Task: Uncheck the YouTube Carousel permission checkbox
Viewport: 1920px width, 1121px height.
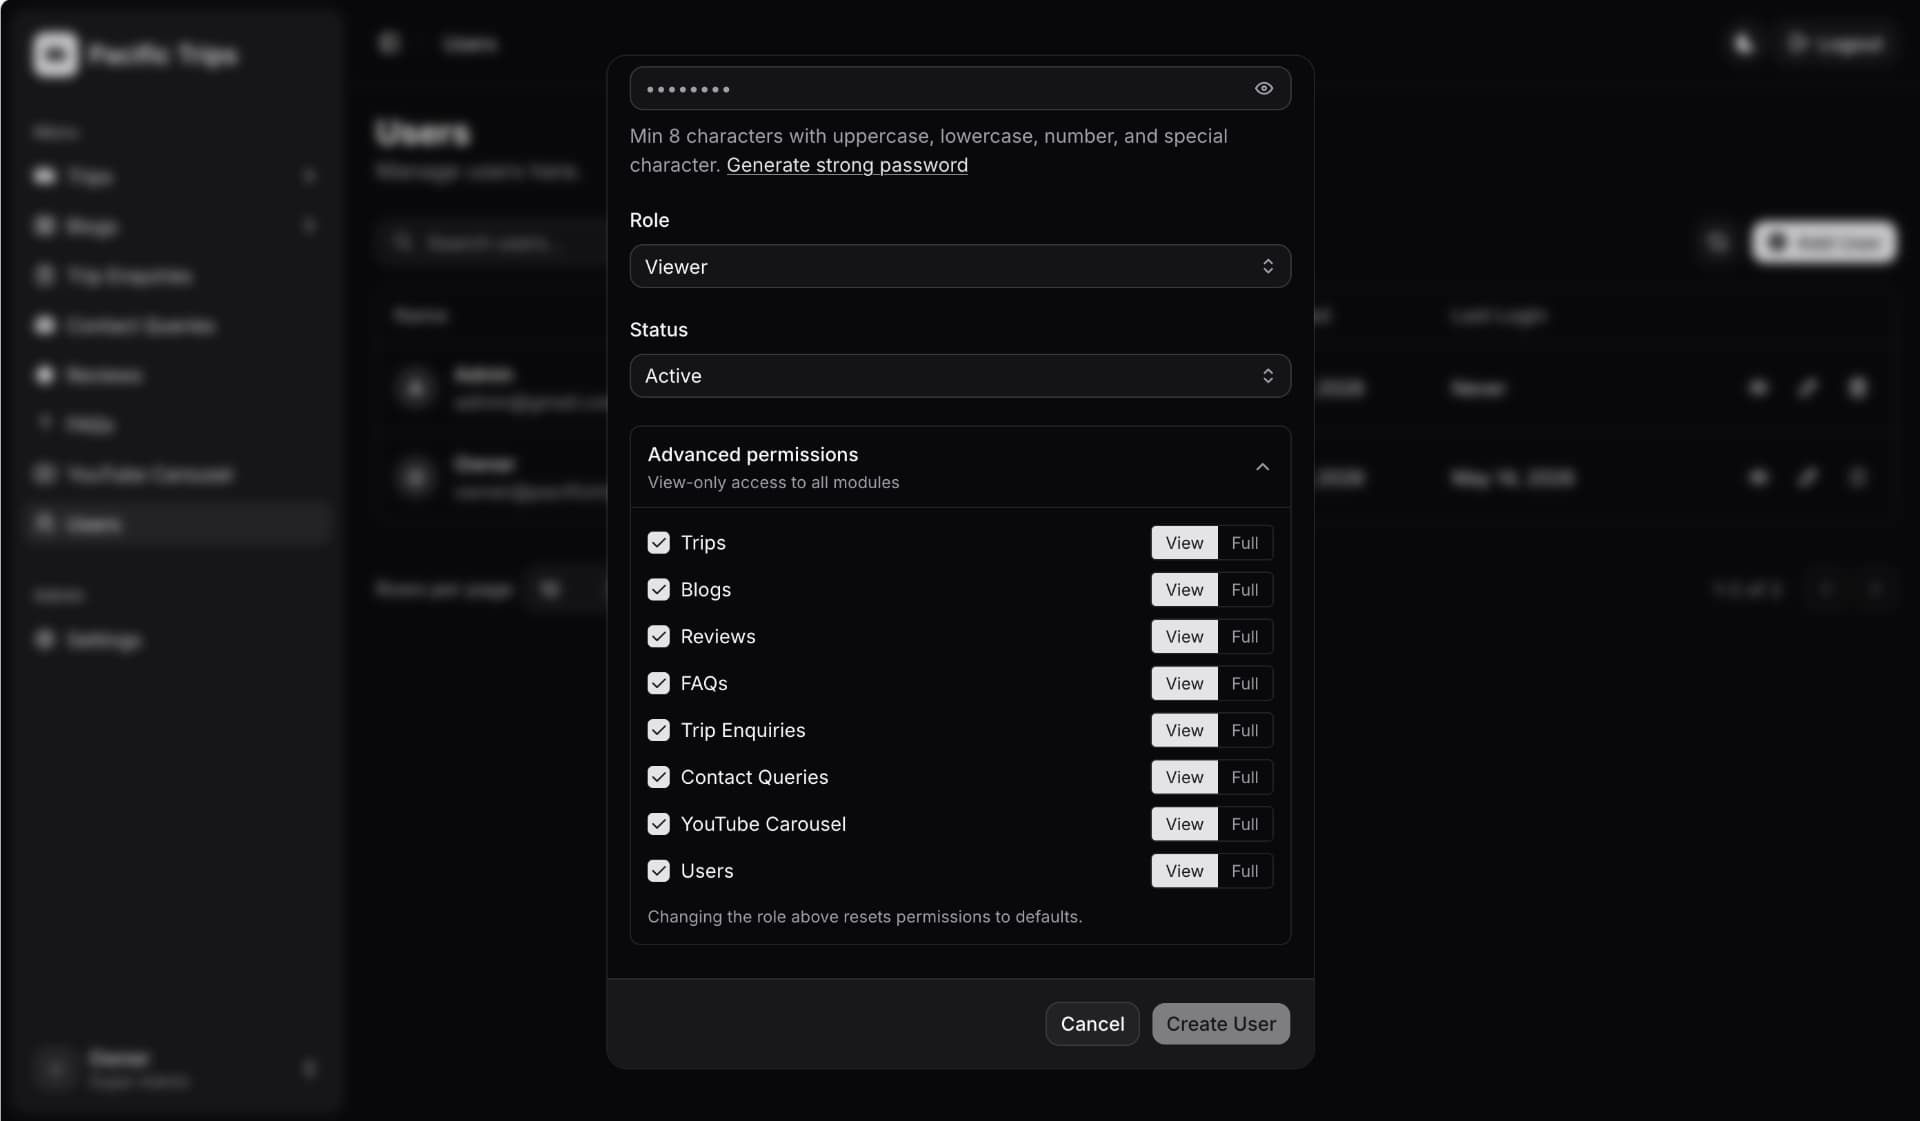Action: pos(658,824)
